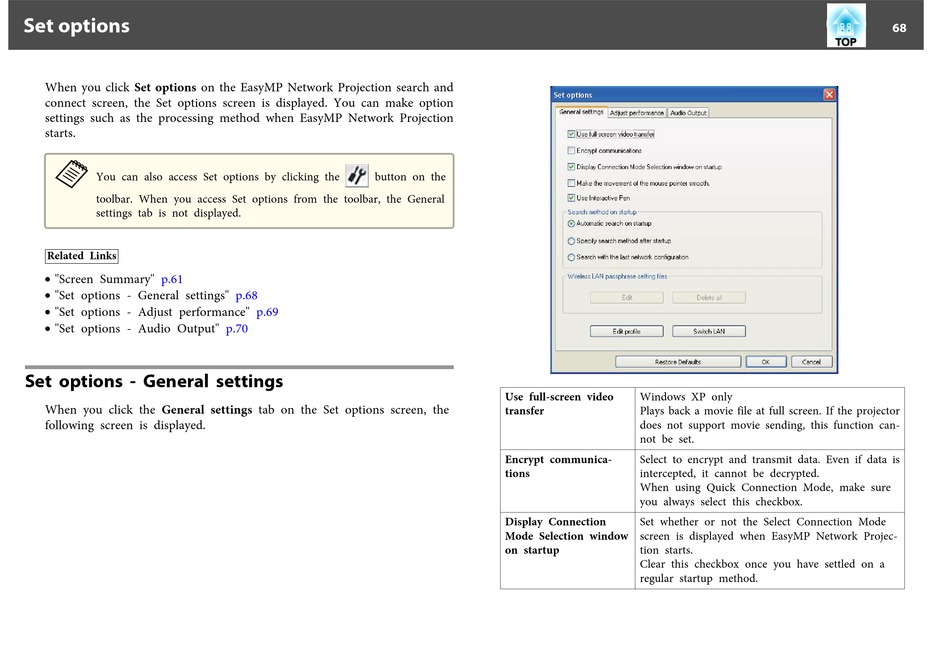
Task: Click the Edit profile button
Action: click(626, 332)
